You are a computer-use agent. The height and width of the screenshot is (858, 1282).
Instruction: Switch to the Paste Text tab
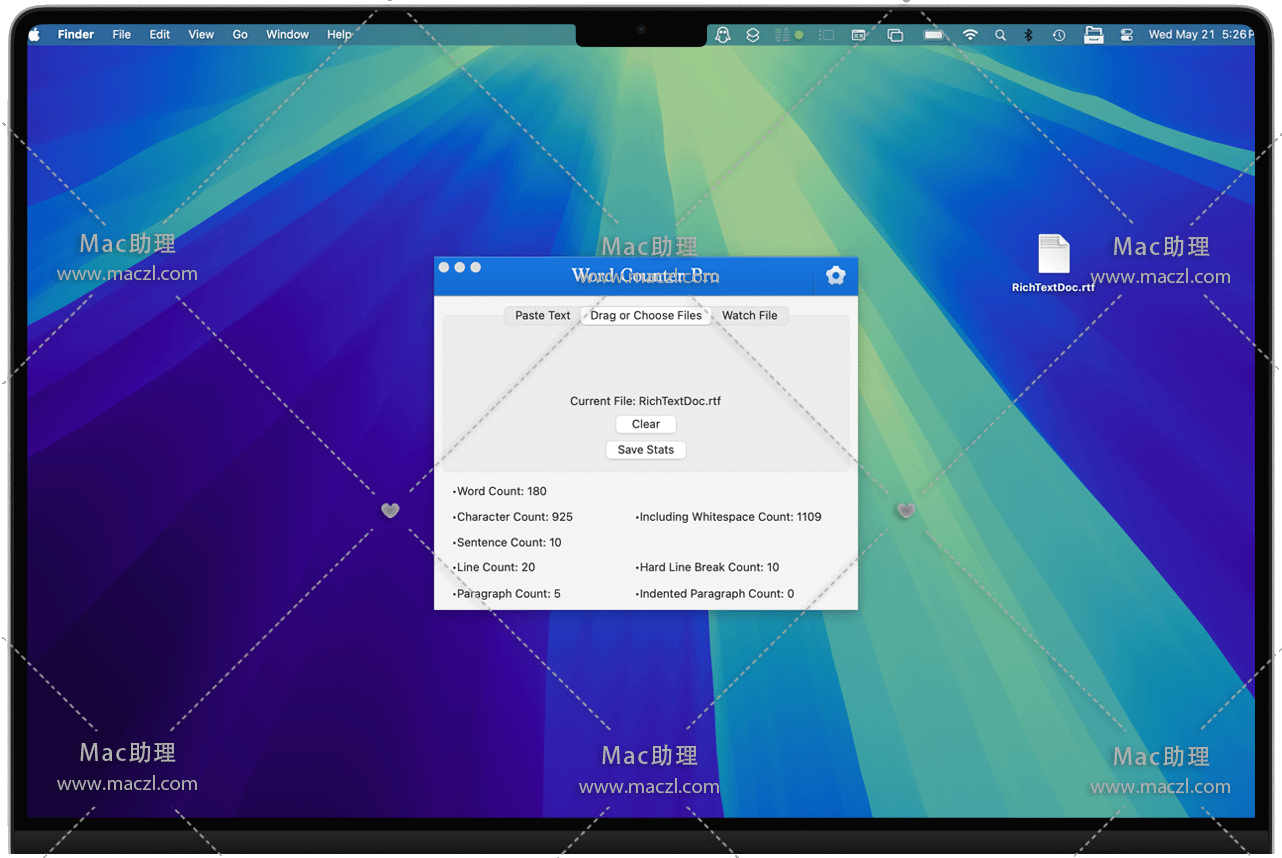pyautogui.click(x=542, y=315)
